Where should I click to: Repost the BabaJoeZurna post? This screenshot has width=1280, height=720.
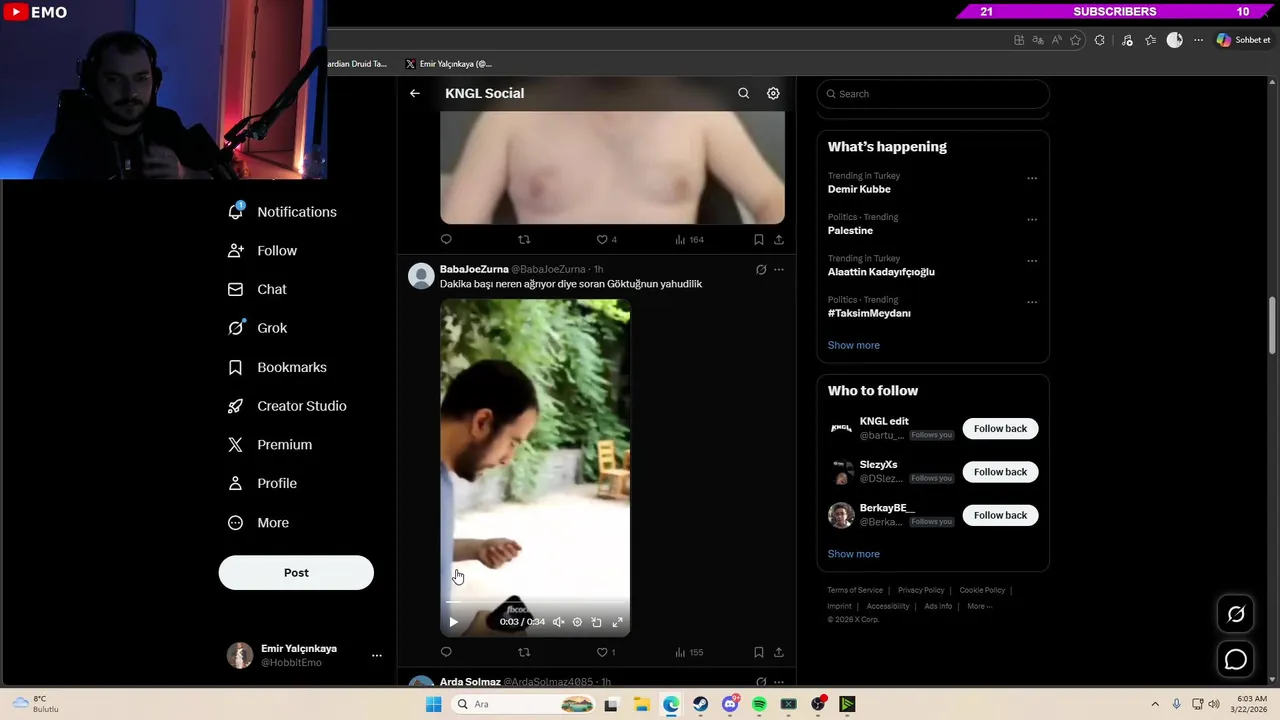(x=524, y=652)
